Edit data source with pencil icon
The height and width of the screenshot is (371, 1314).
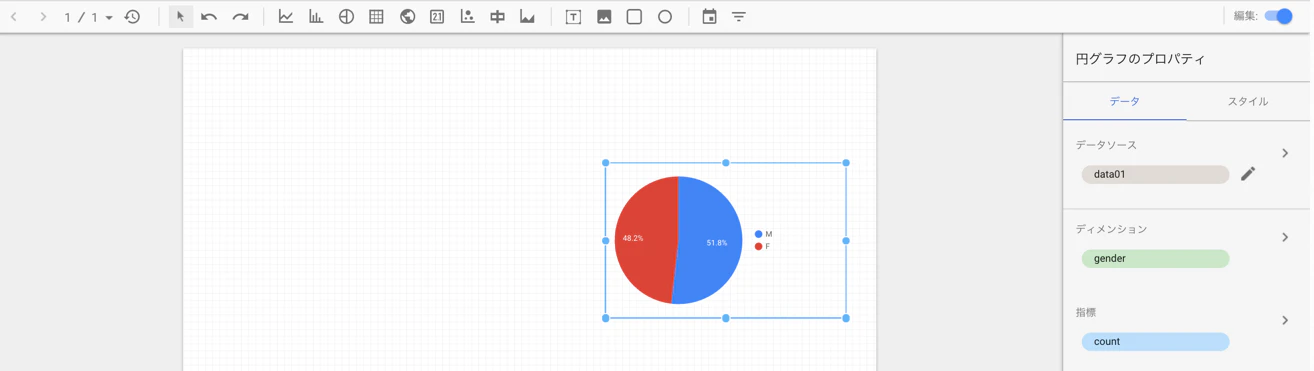[1248, 174]
